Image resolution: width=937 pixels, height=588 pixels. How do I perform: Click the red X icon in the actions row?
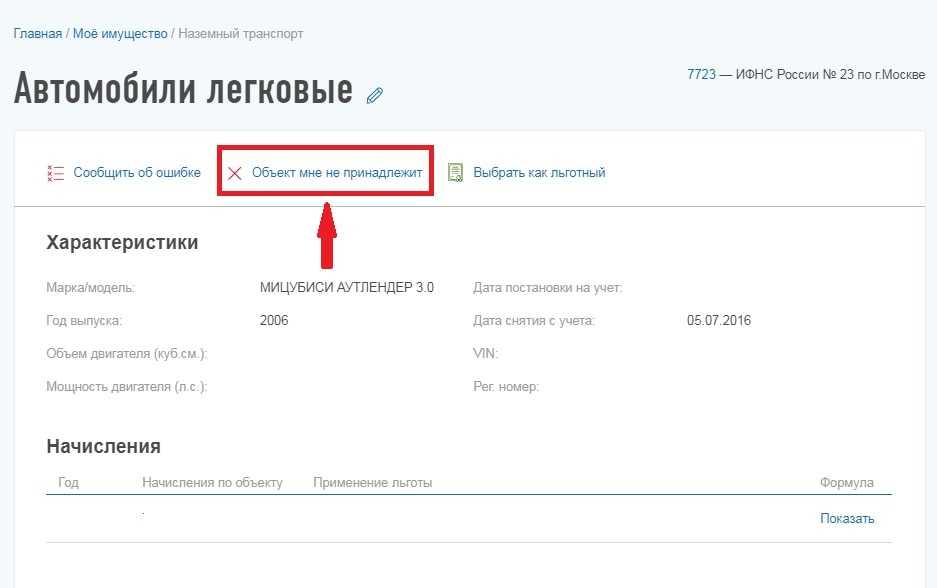235,173
